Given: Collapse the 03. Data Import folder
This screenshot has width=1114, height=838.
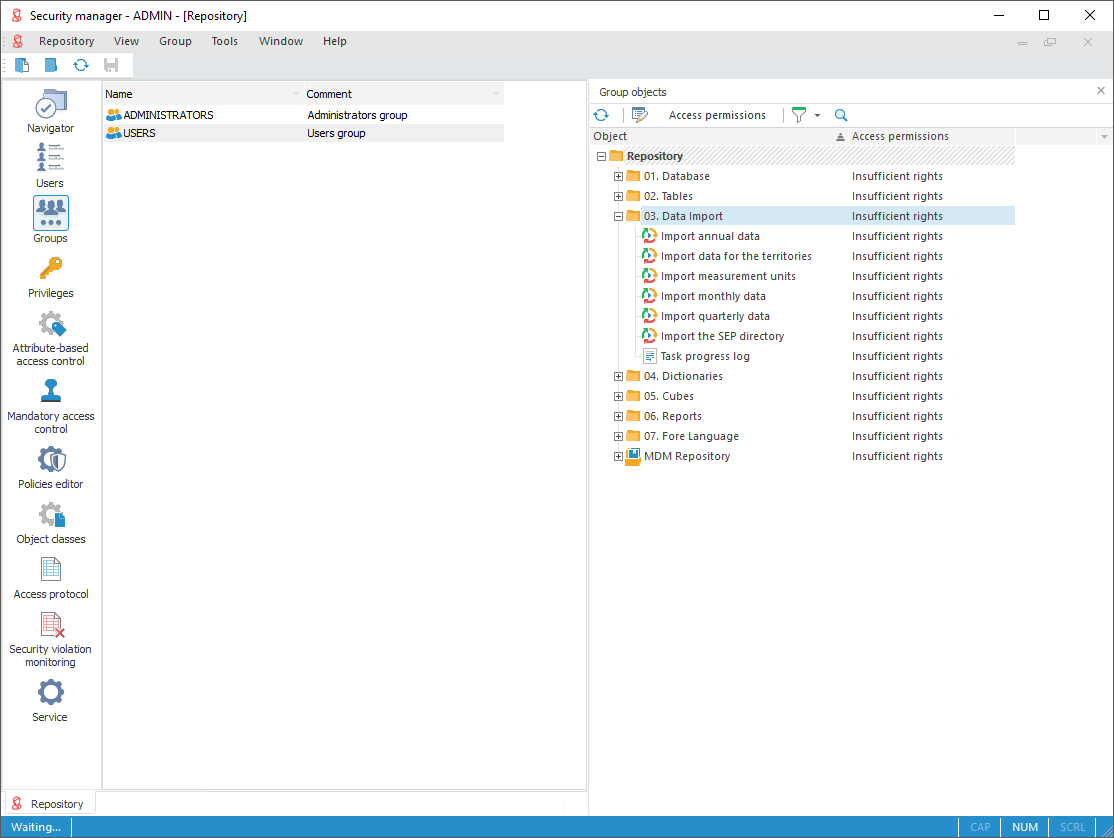Looking at the screenshot, I should pyautogui.click(x=619, y=216).
